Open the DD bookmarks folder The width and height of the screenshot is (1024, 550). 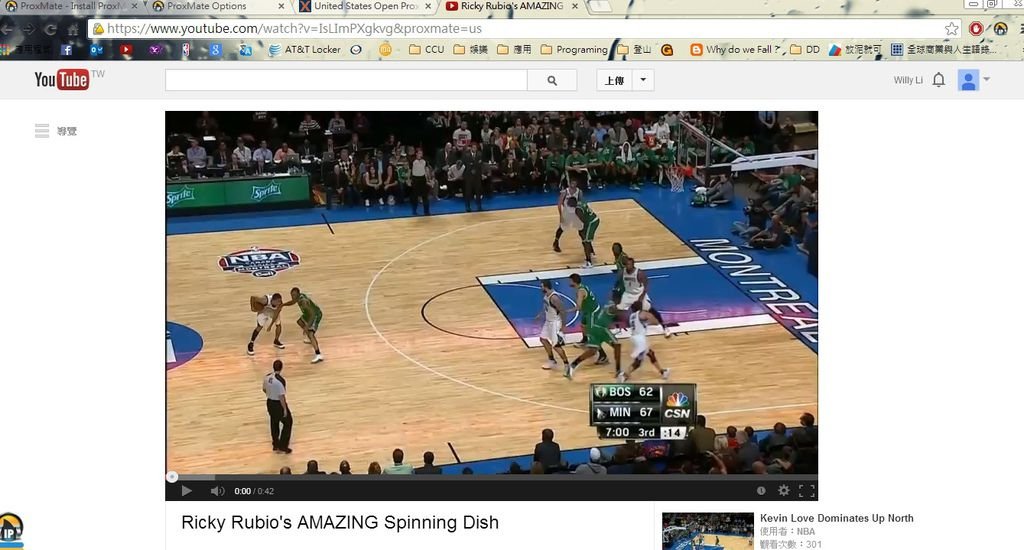pyautogui.click(x=805, y=50)
